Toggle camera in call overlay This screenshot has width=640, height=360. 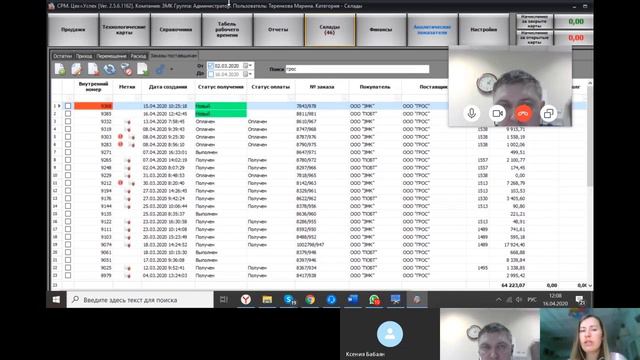point(497,113)
